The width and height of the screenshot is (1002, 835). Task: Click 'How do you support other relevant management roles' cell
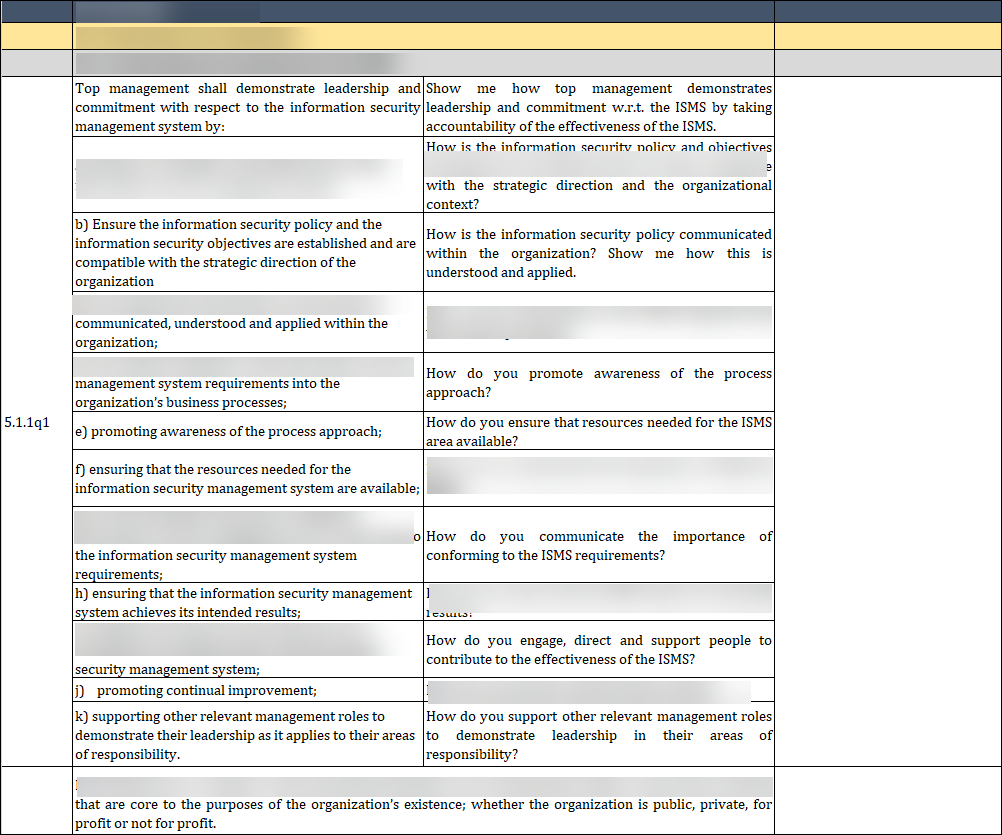pyautogui.click(x=598, y=735)
